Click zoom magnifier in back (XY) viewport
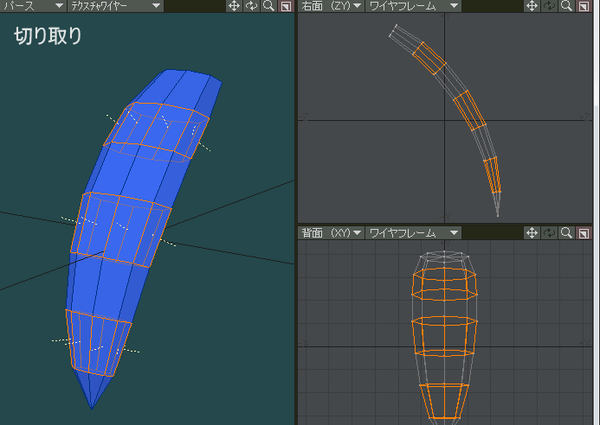This screenshot has width=600, height=425. (x=566, y=233)
